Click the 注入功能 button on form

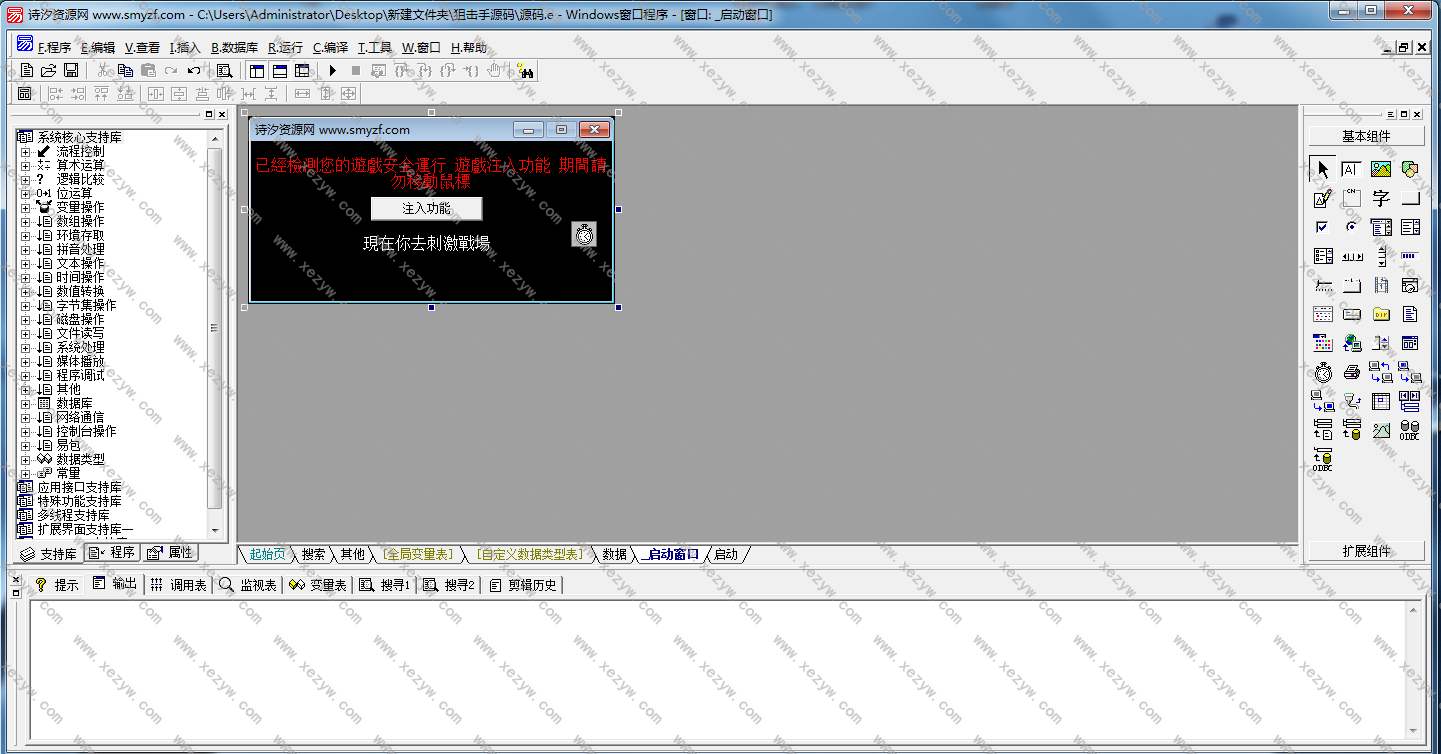pos(426,209)
